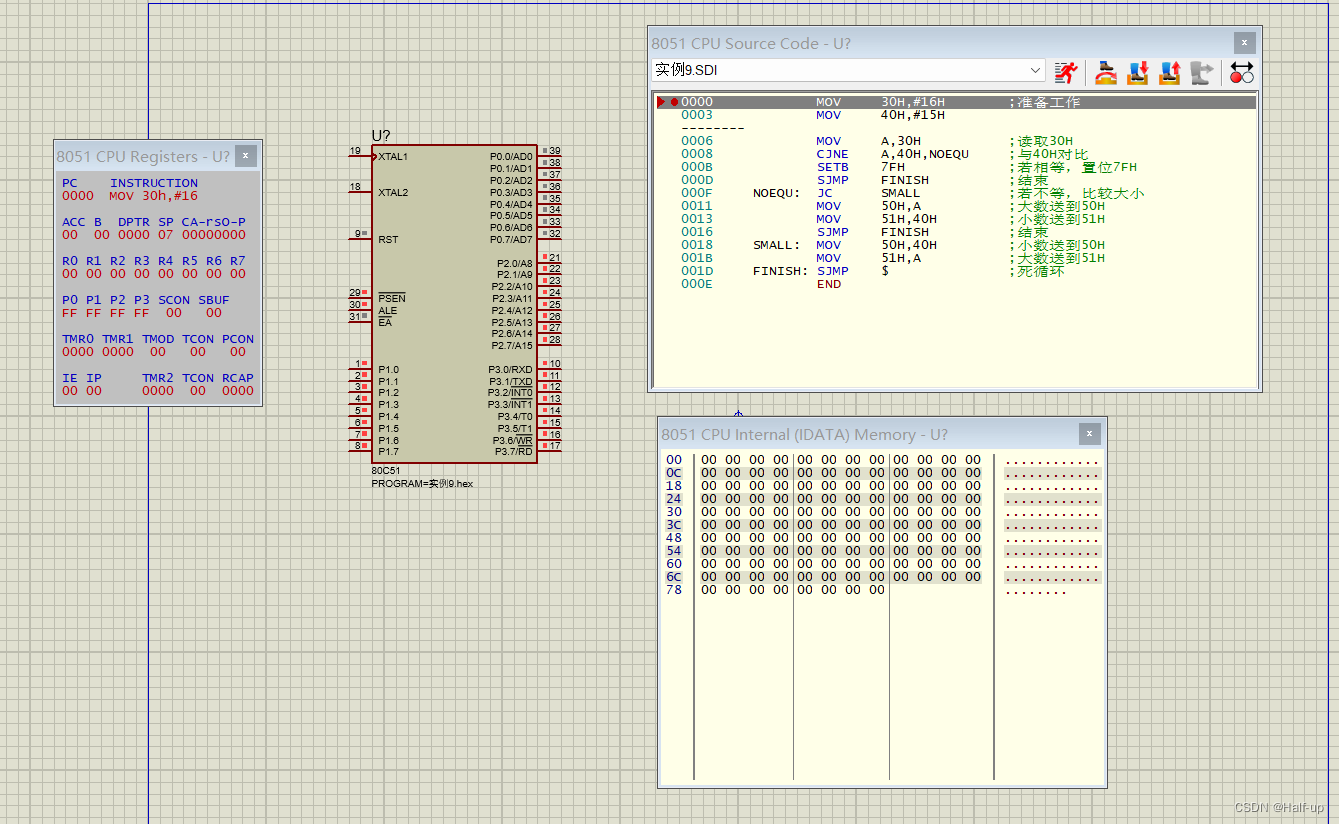
Task: Click the highlighted 0000 MOV 30H,#16H line
Action: 955,102
